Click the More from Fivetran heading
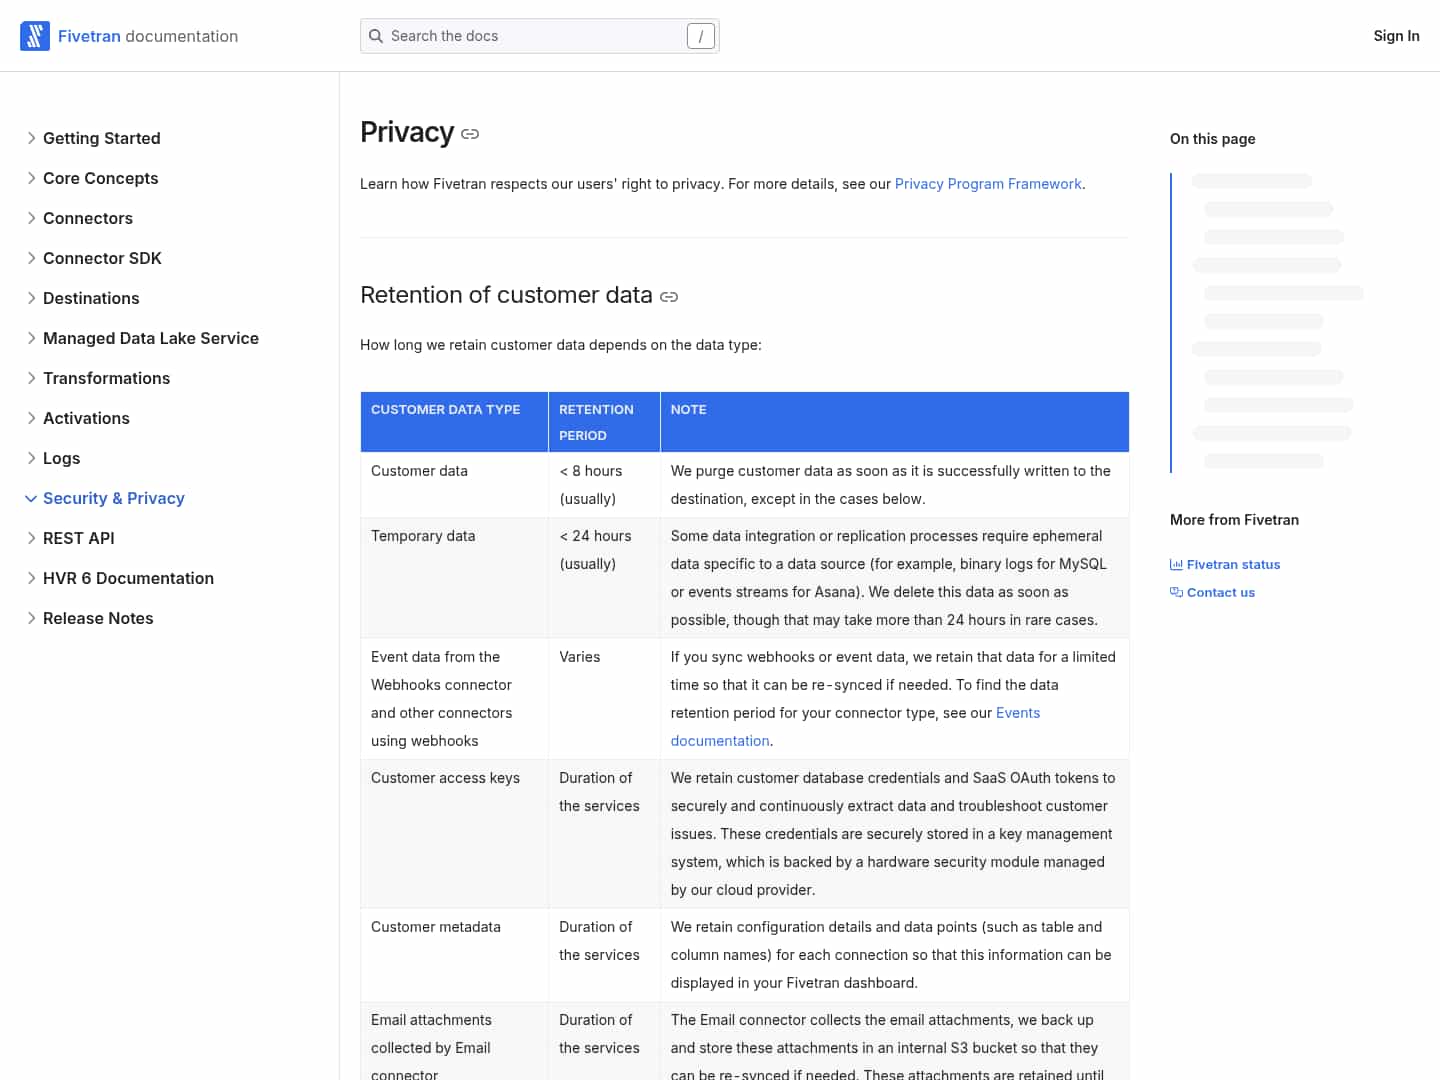Image resolution: width=1440 pixels, height=1080 pixels. [x=1234, y=520]
